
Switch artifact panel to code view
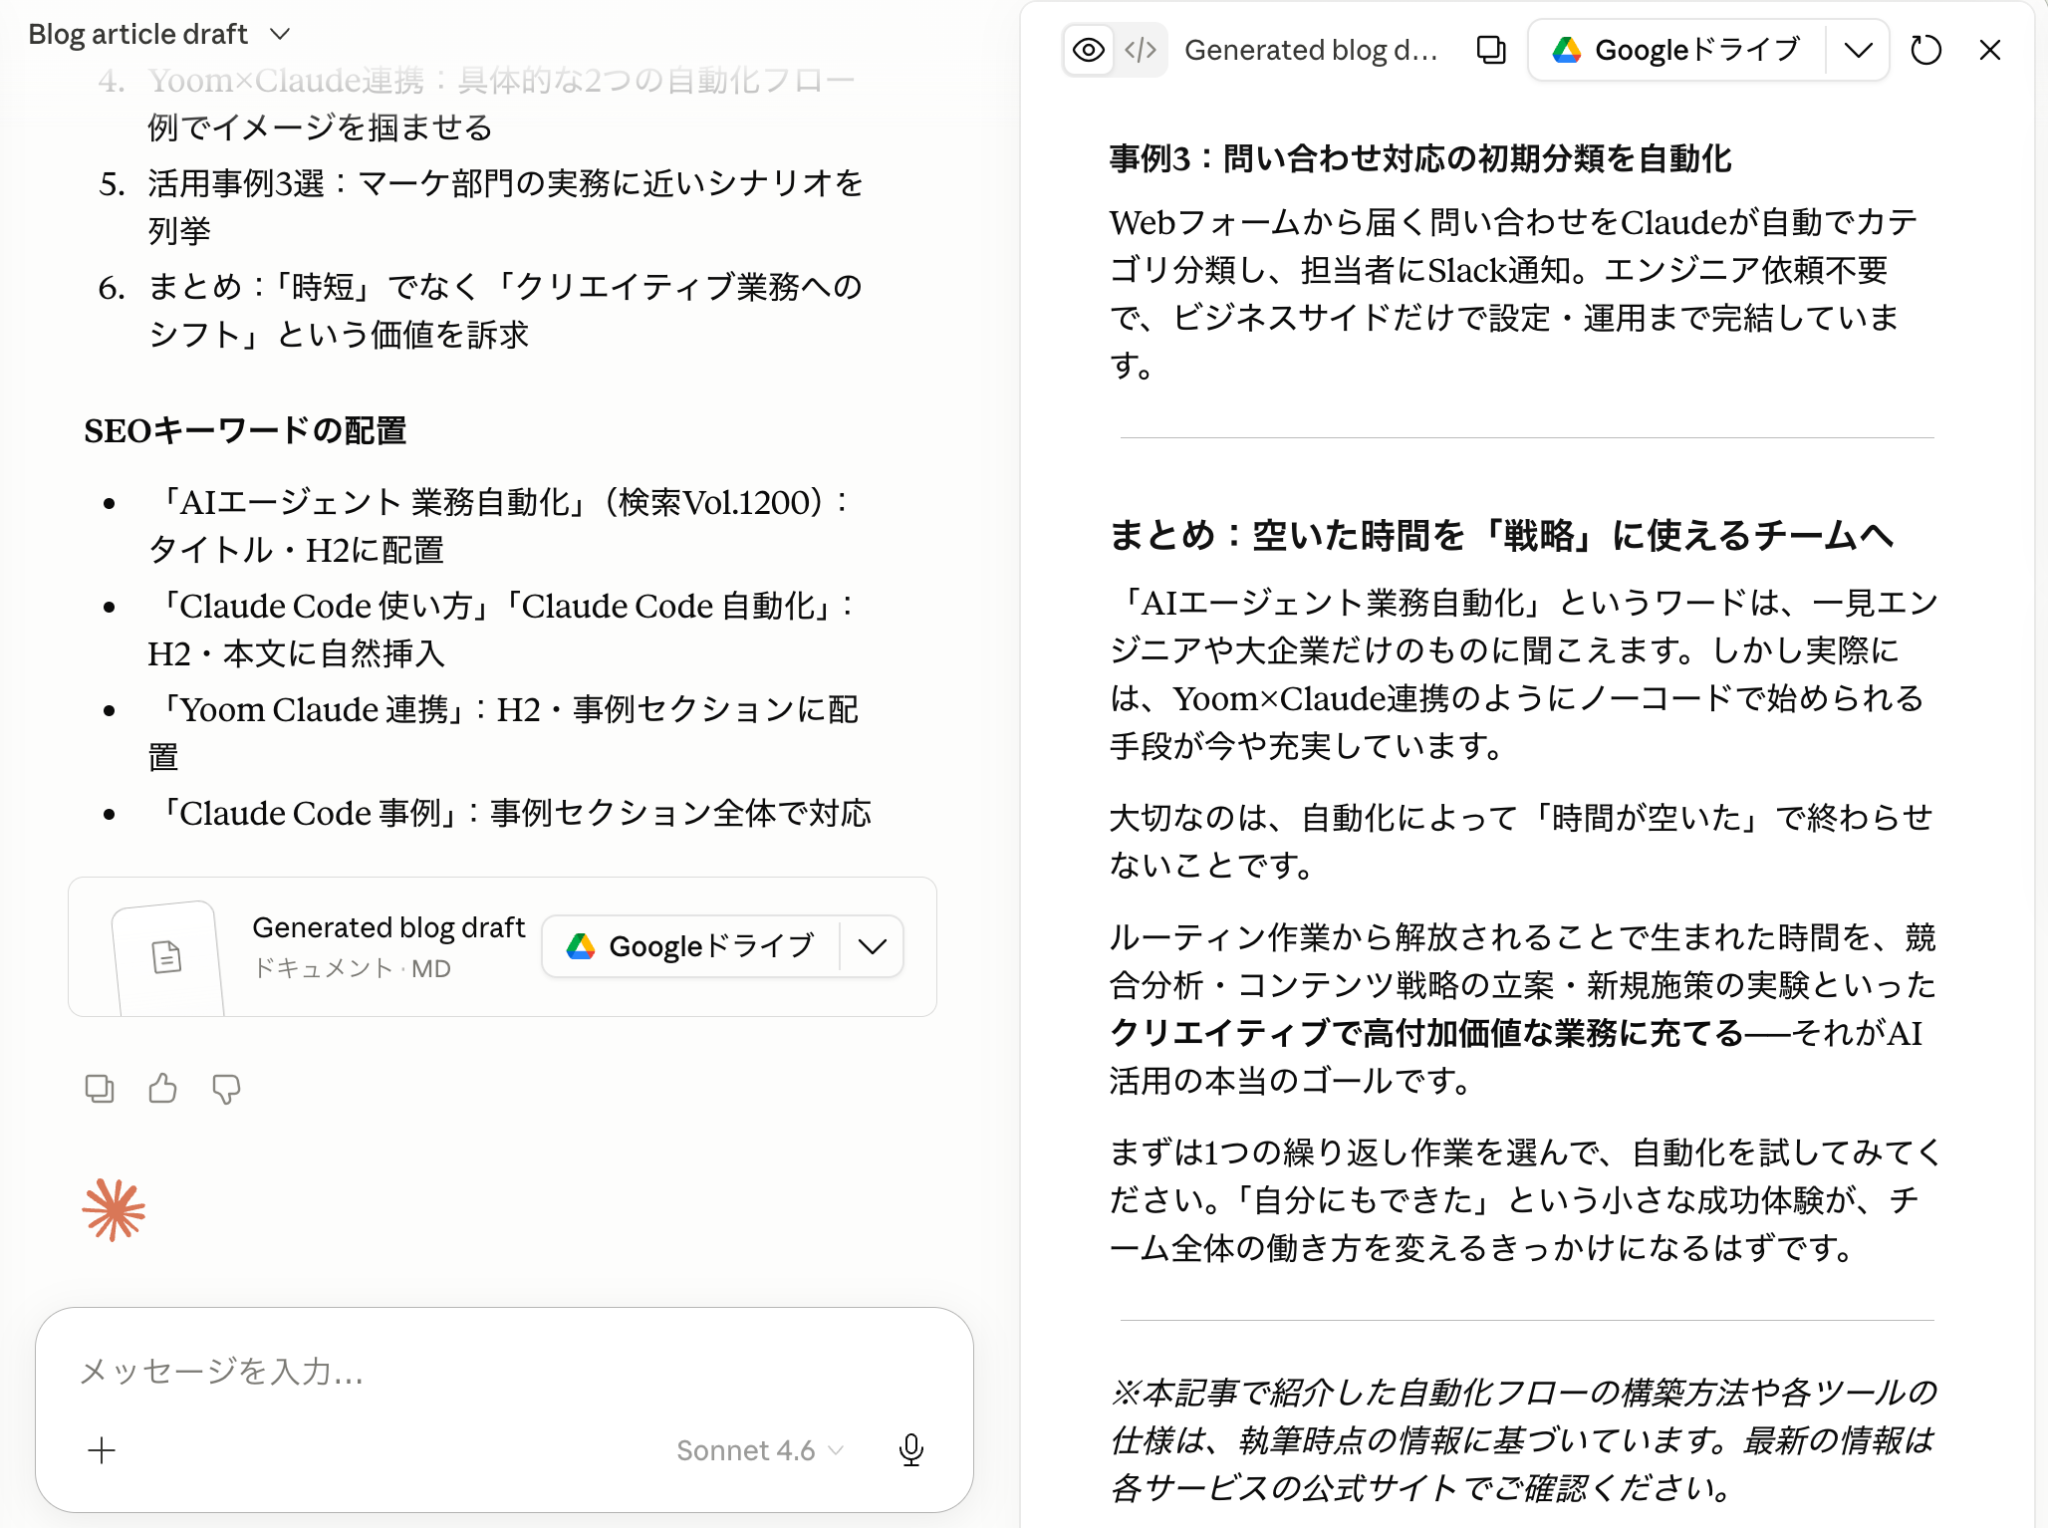(1140, 50)
